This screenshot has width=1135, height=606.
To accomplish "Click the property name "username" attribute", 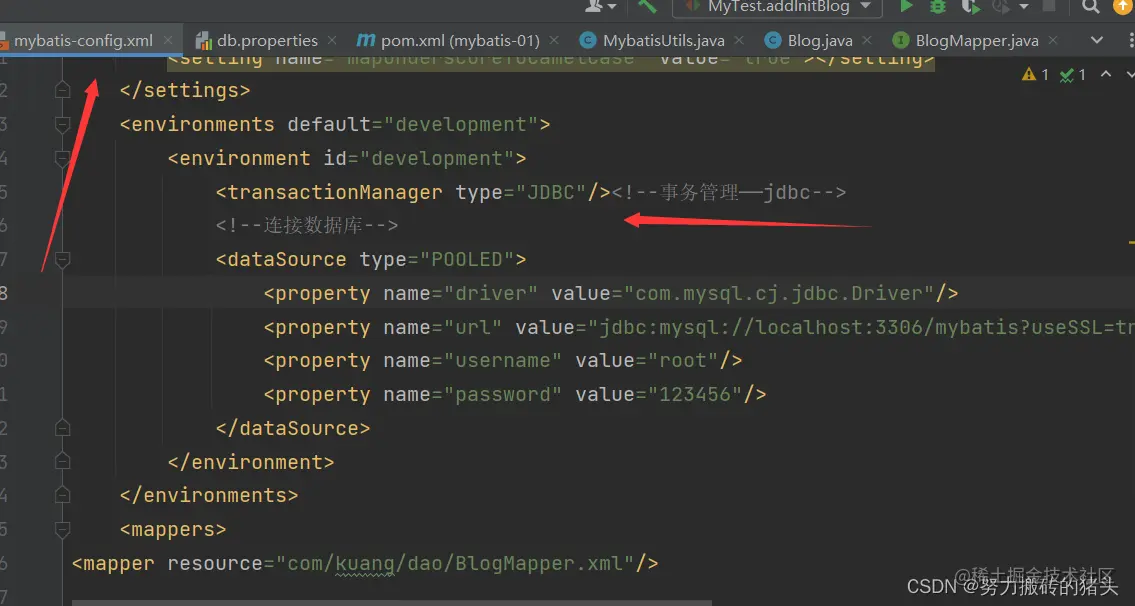I will coord(473,361).
